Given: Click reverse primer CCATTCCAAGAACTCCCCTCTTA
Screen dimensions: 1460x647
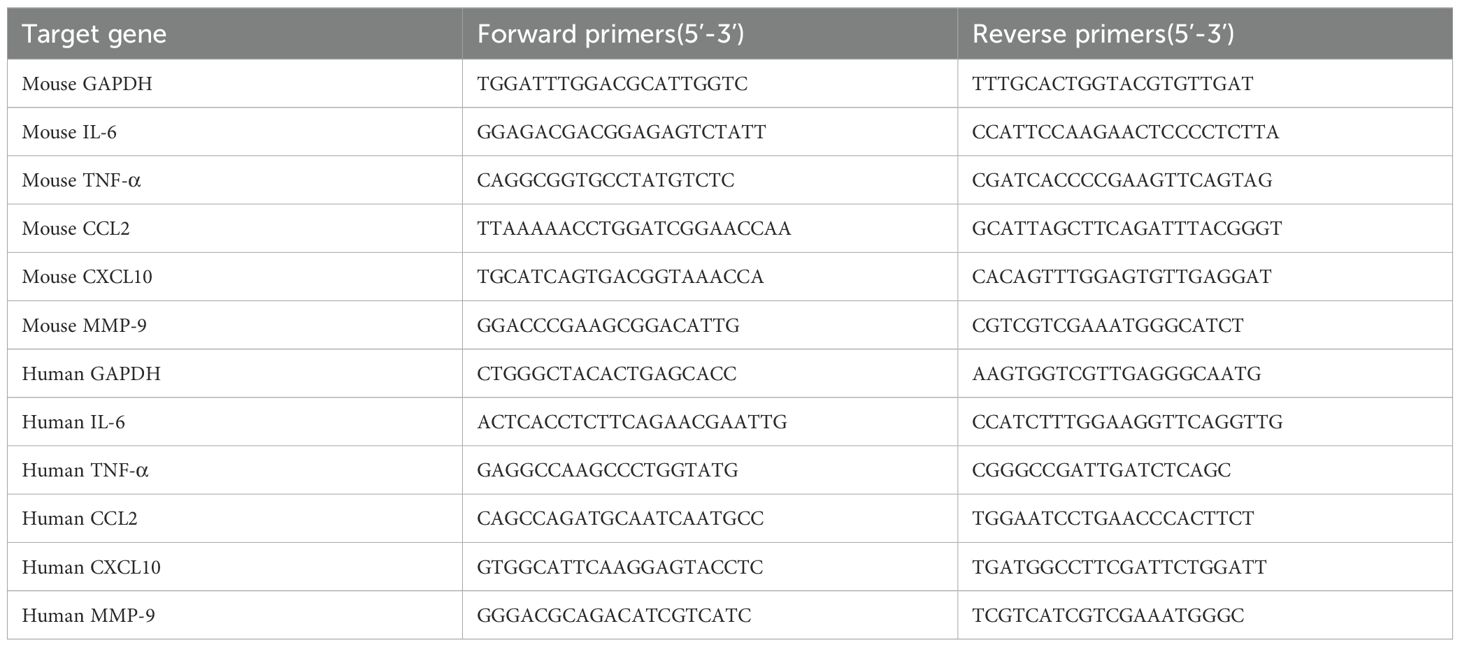Looking at the screenshot, I should [1125, 132].
